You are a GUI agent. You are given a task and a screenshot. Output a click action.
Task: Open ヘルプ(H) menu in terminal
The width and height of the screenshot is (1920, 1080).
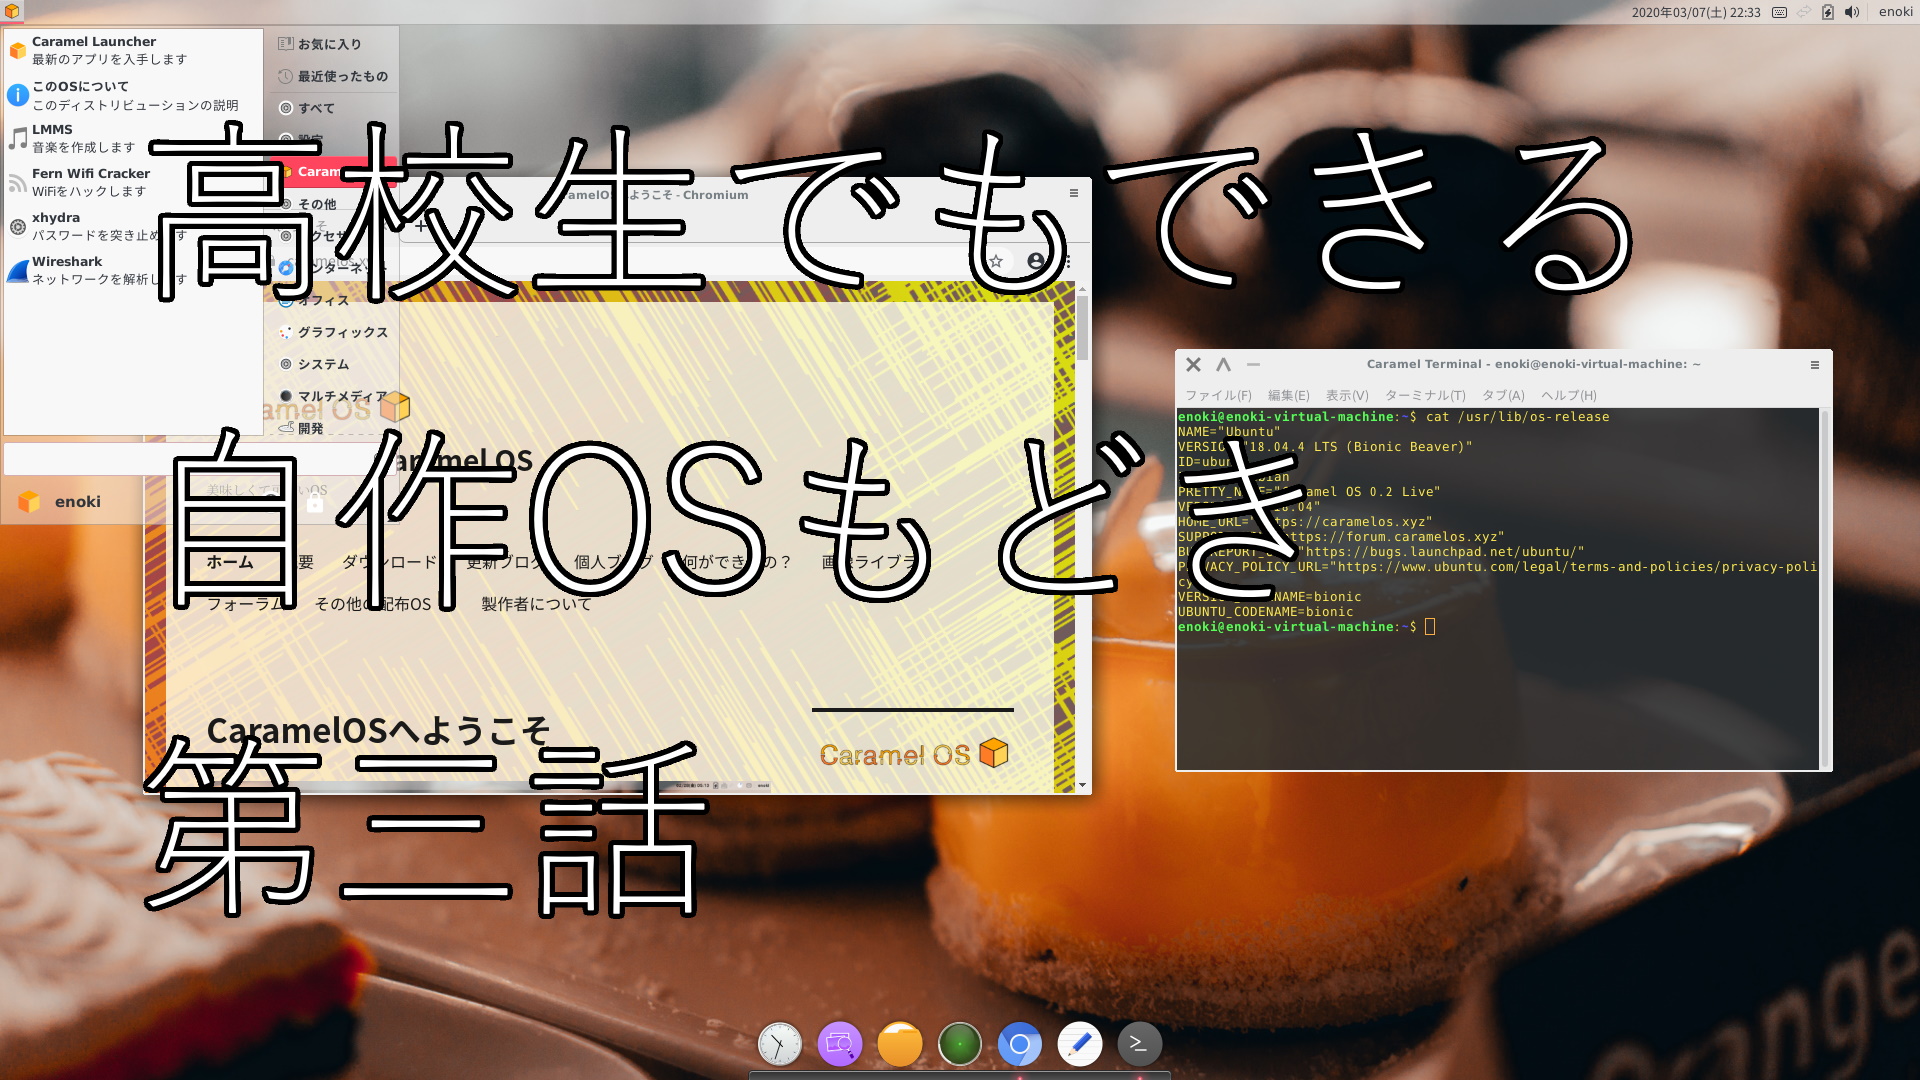pyautogui.click(x=1569, y=395)
